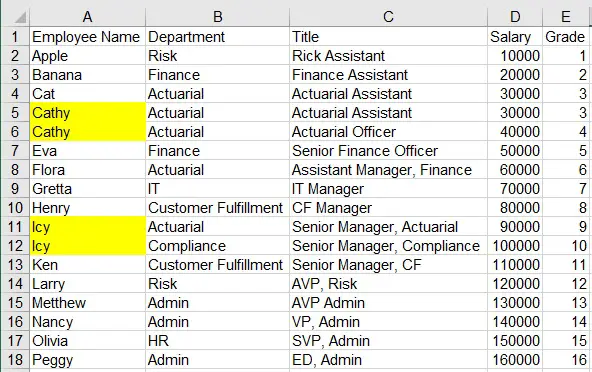Click the Select All corner triangle
This screenshot has height=372, width=592.
21,17
